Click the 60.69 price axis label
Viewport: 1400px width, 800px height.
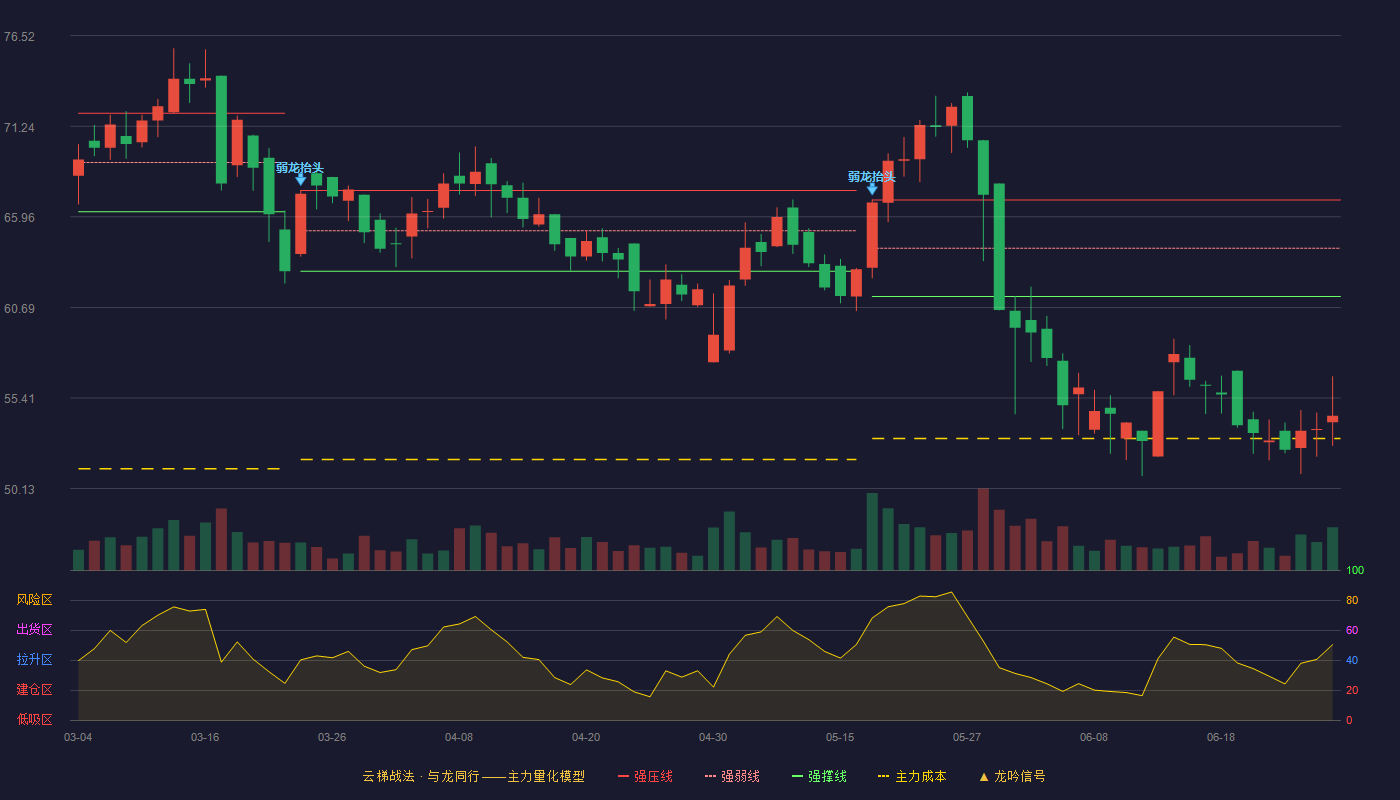coord(19,309)
